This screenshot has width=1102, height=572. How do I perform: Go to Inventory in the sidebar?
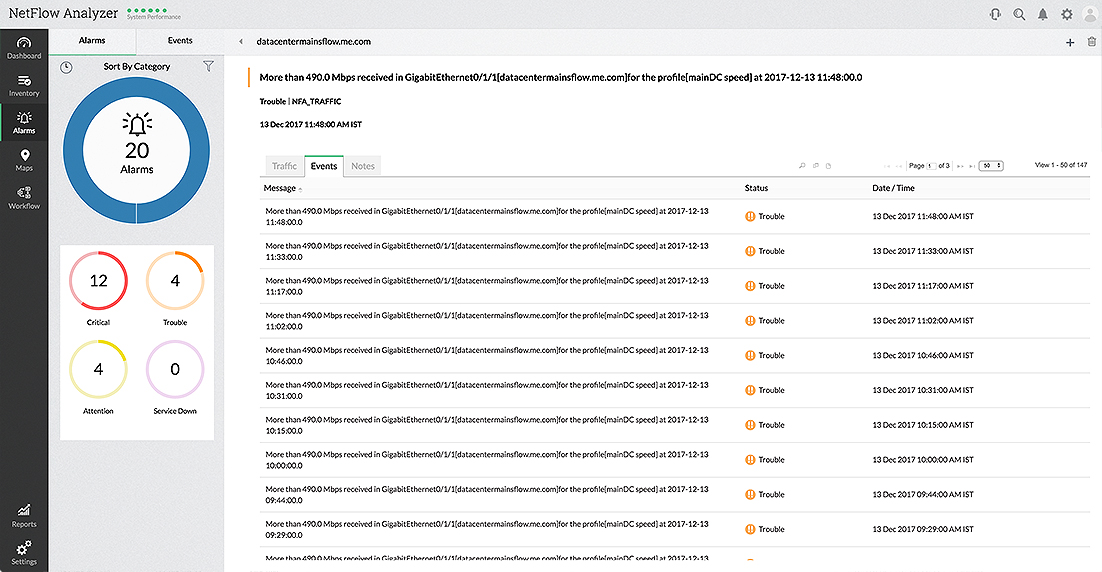click(24, 85)
